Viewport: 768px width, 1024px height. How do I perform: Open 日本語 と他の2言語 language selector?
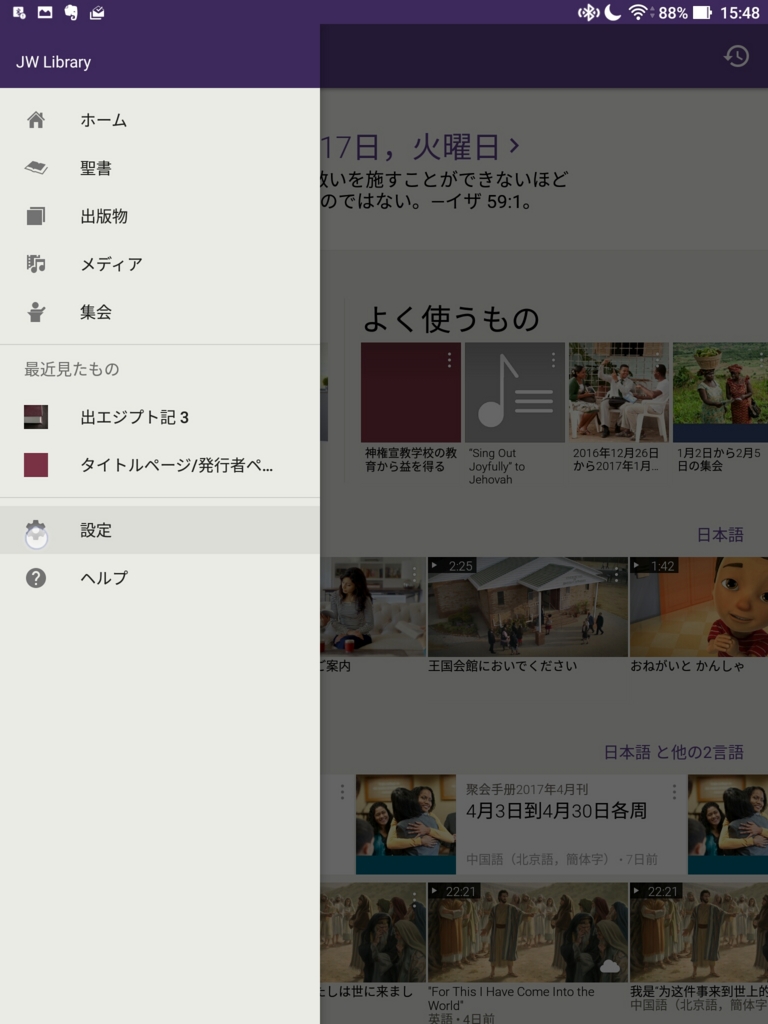pos(673,752)
